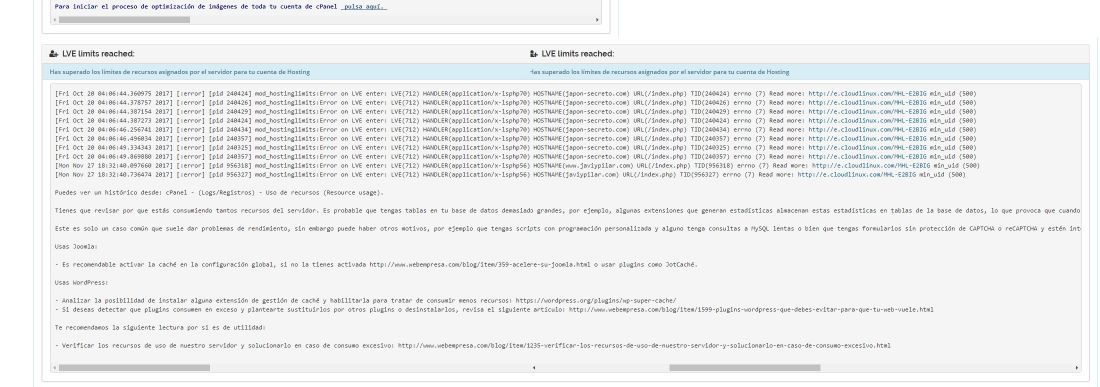The image size is (1100, 387).
Task: Open cloudlinux link in 04:06:46.496034 log line
Action: pos(867,139)
